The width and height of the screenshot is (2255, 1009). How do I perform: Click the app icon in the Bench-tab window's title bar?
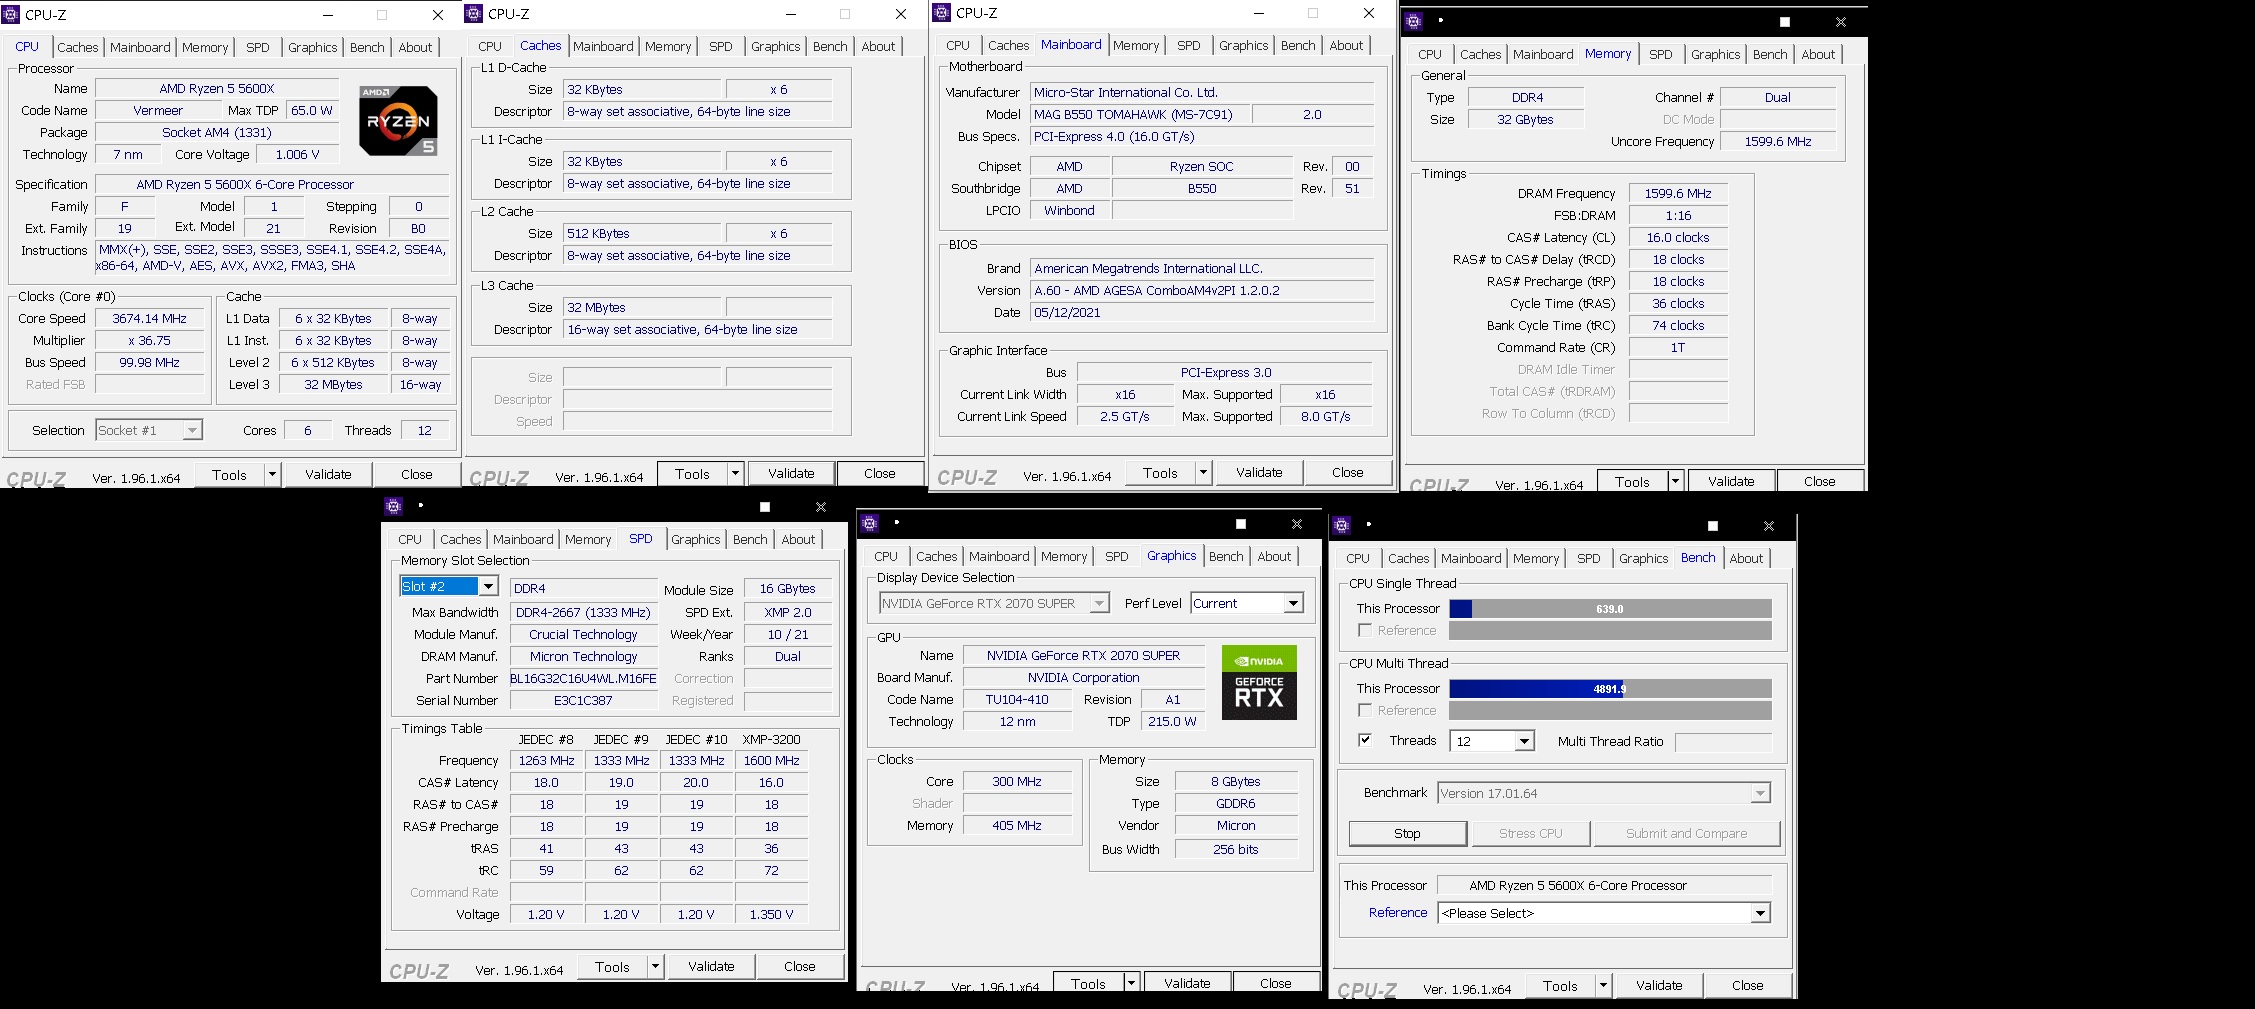(1342, 525)
